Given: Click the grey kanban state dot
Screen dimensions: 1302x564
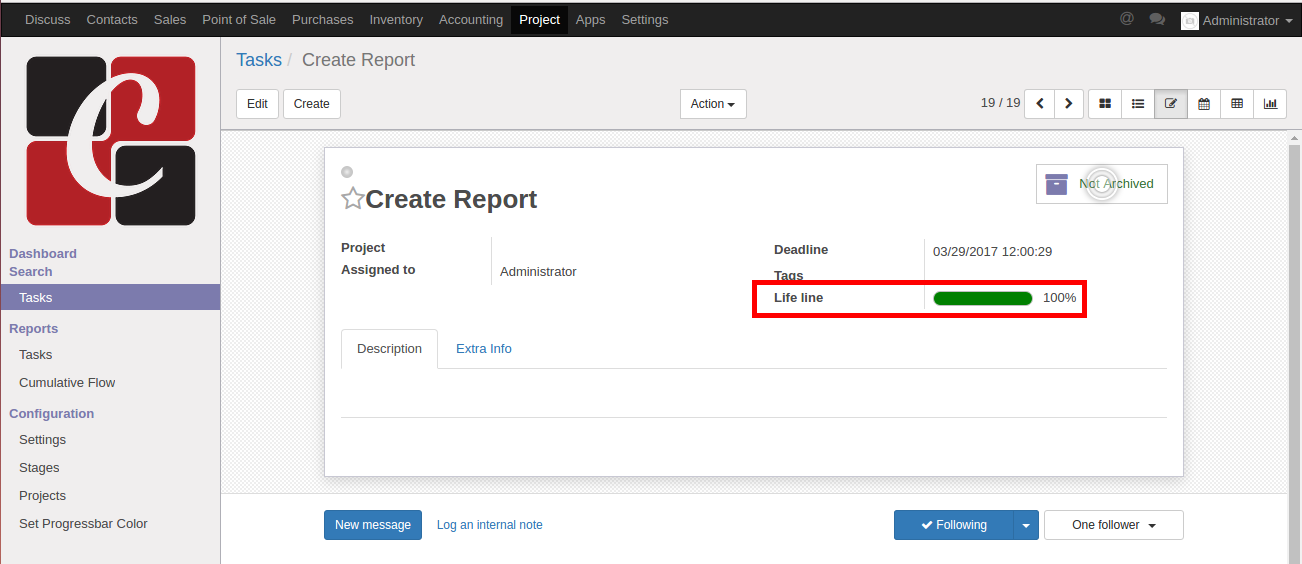Looking at the screenshot, I should pos(347,172).
